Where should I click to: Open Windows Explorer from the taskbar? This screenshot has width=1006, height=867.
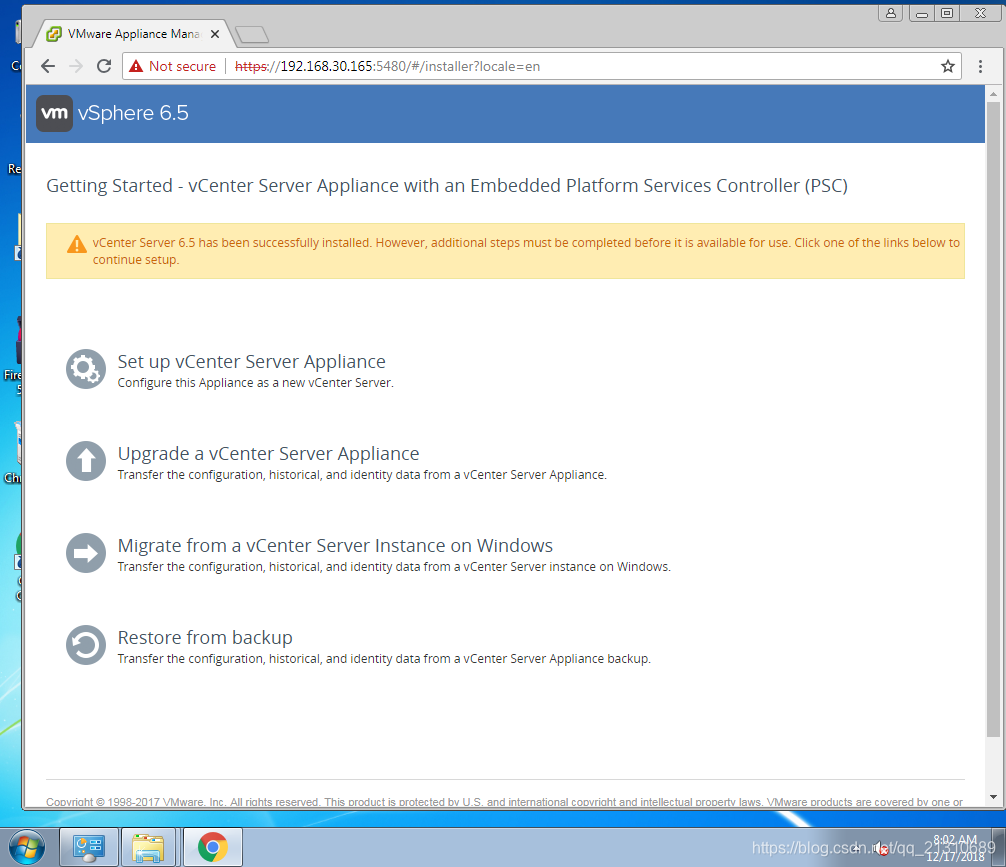point(148,847)
